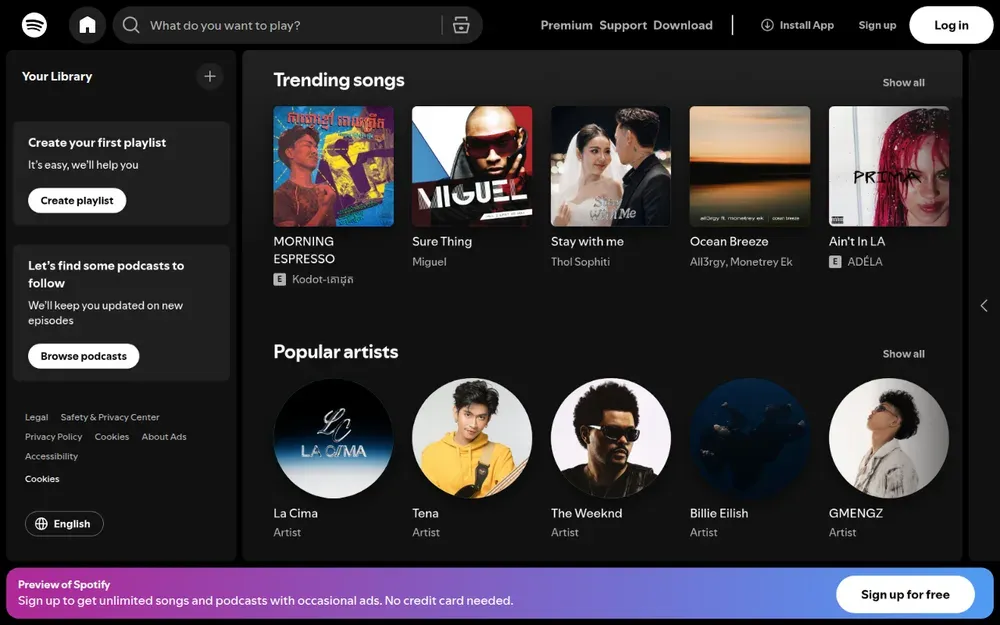Open Billie Eilish artist picture

(750, 438)
